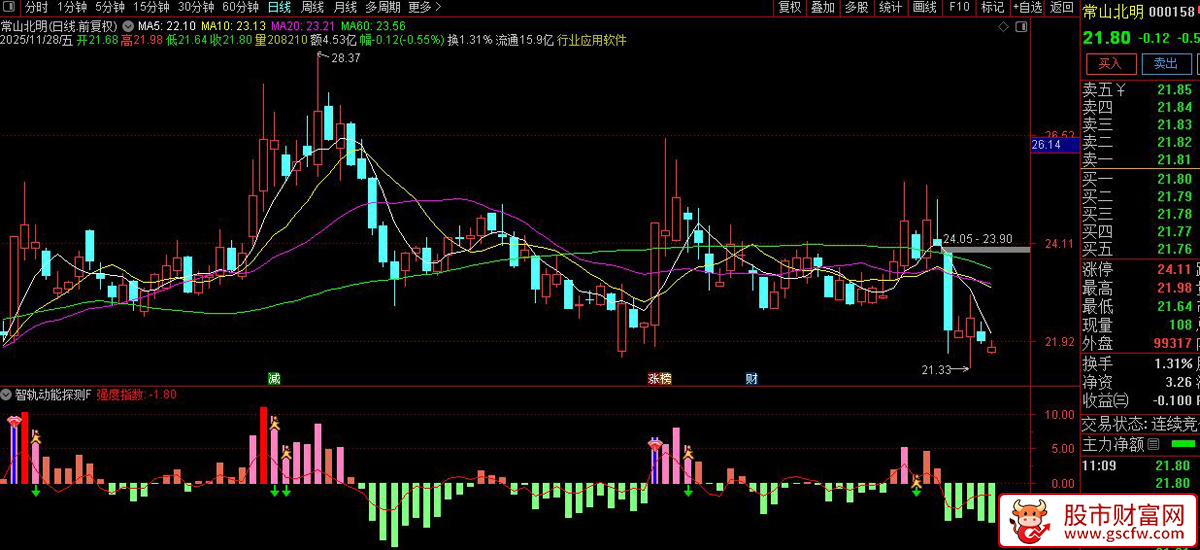Open the 多周期 multi-period selector

pos(383,7)
